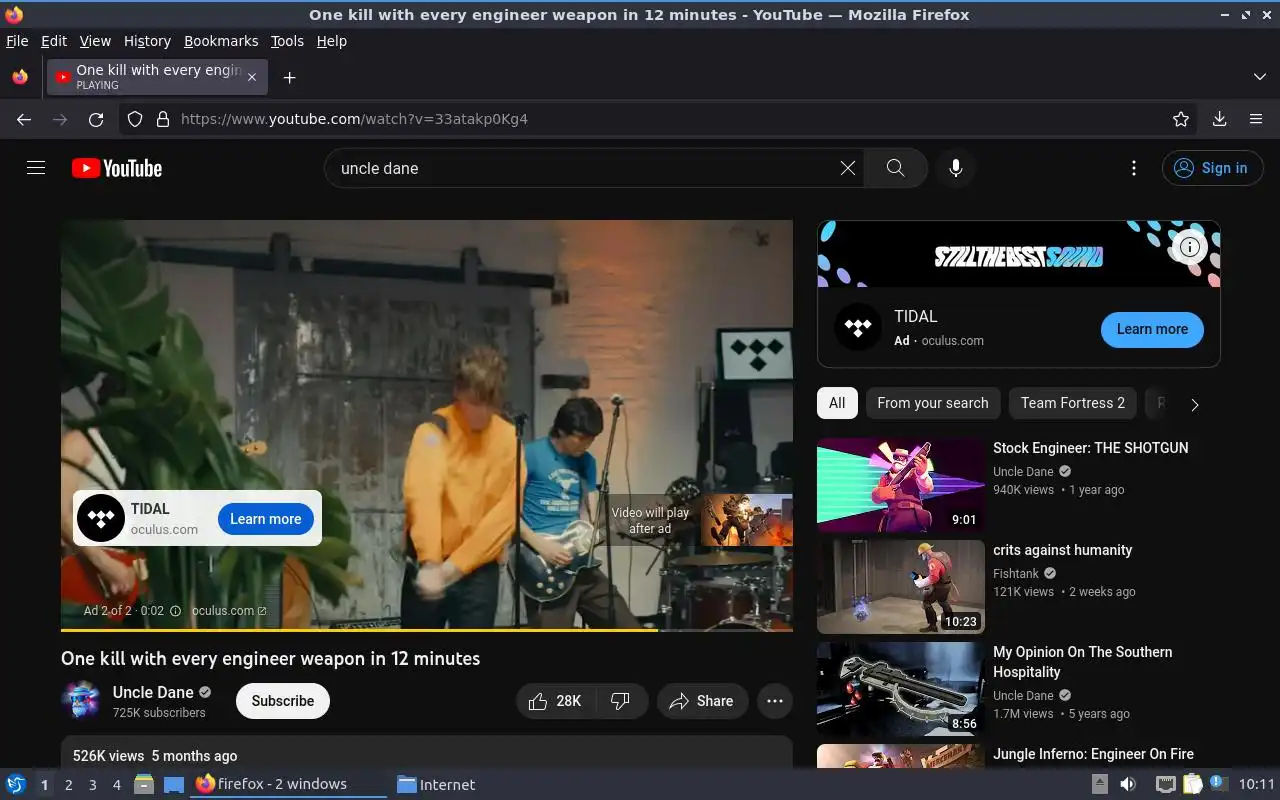Open the shield tracking protection icon
Screen dimensions: 1280x800
(x=135, y=119)
